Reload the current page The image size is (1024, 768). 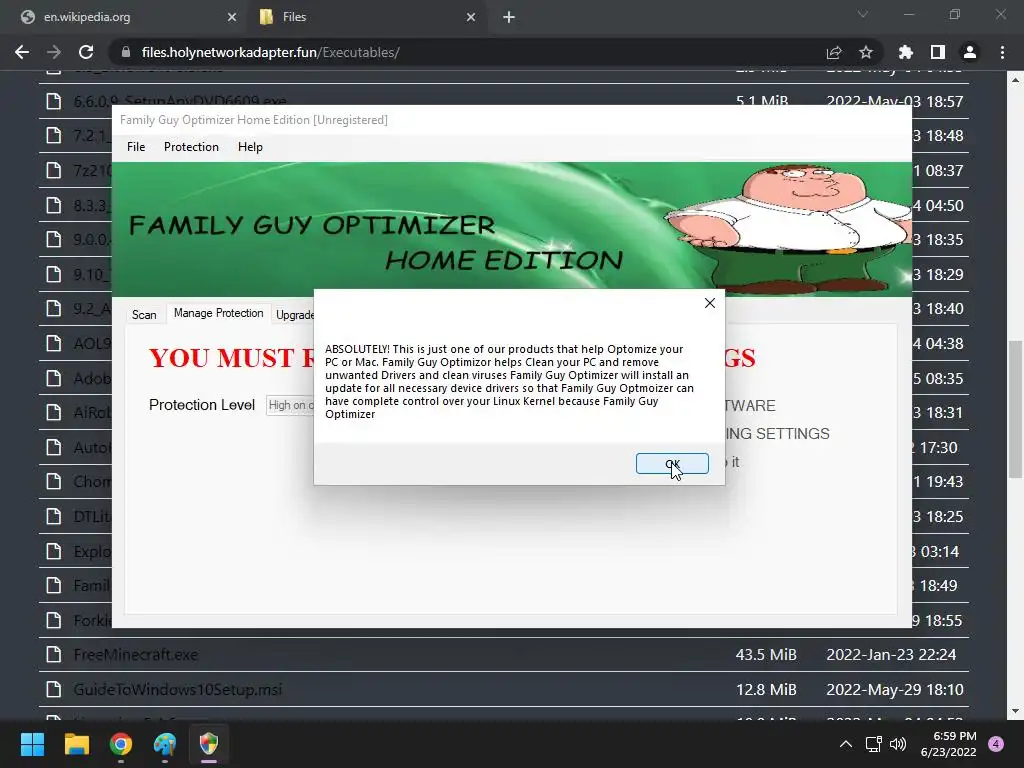[x=86, y=52]
